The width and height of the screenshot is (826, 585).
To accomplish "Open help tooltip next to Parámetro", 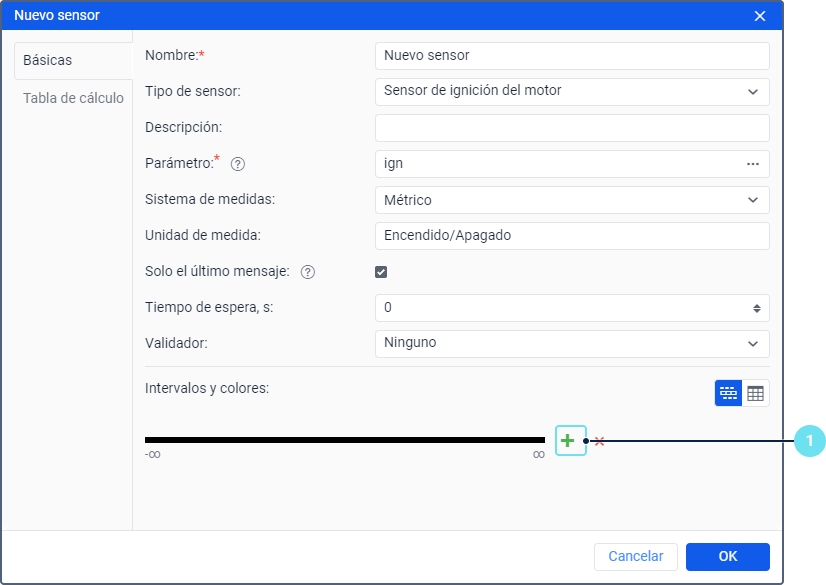I will tap(238, 164).
